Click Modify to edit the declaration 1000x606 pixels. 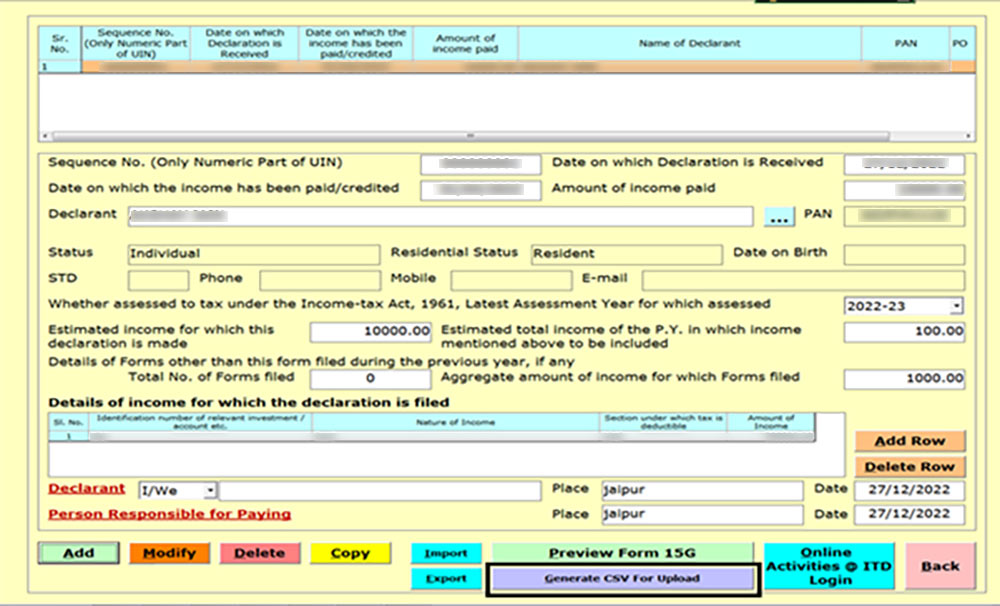170,553
